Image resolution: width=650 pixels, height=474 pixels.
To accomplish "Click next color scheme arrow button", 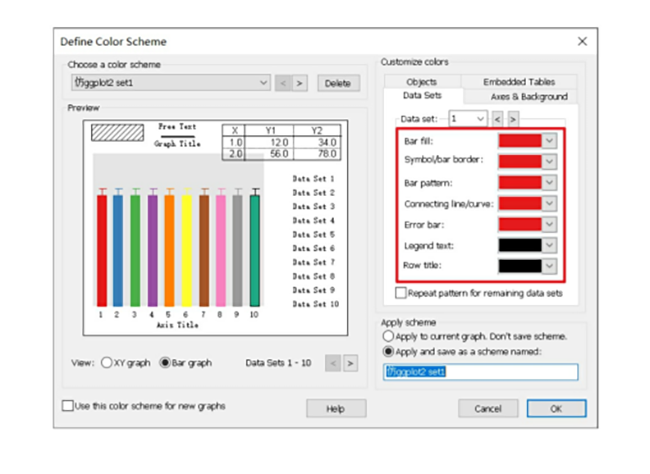I will [300, 83].
